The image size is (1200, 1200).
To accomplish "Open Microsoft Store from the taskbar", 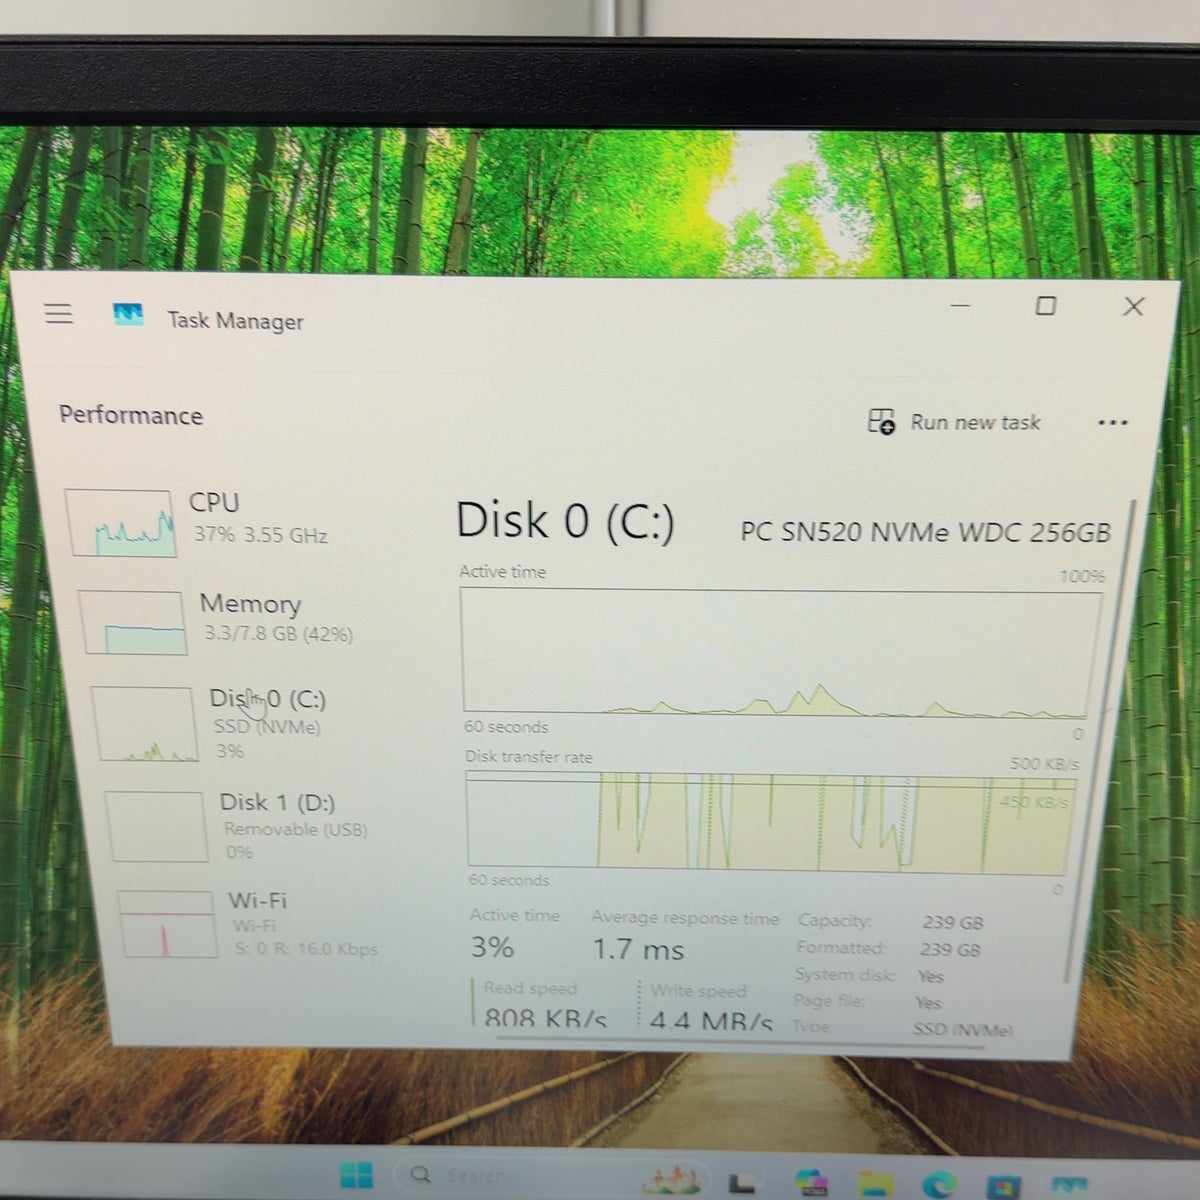I will 1004,1186.
